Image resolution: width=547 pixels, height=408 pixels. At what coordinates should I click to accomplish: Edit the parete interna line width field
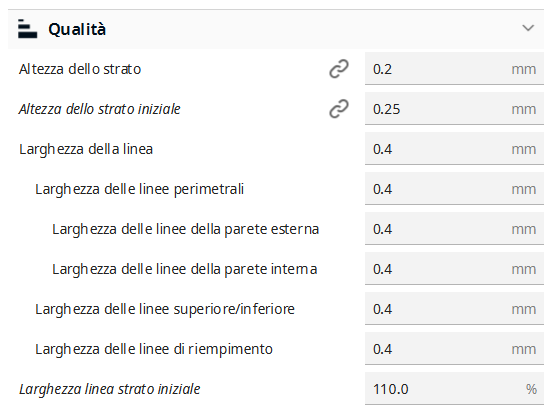pyautogui.click(x=454, y=269)
